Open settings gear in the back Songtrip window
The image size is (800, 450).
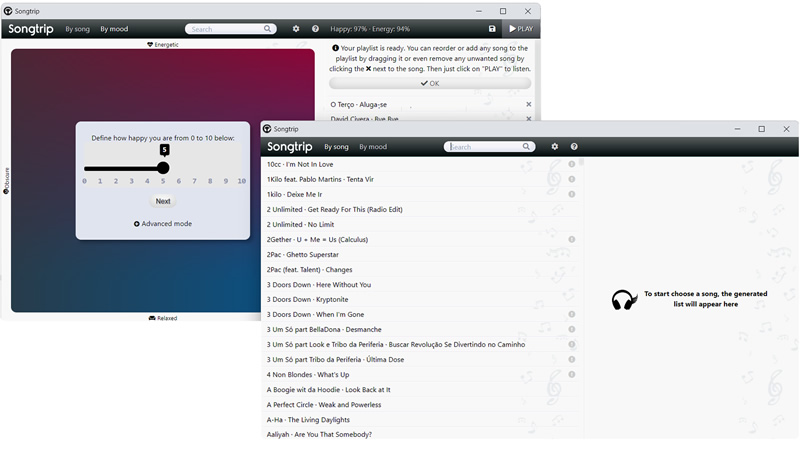tap(296, 29)
